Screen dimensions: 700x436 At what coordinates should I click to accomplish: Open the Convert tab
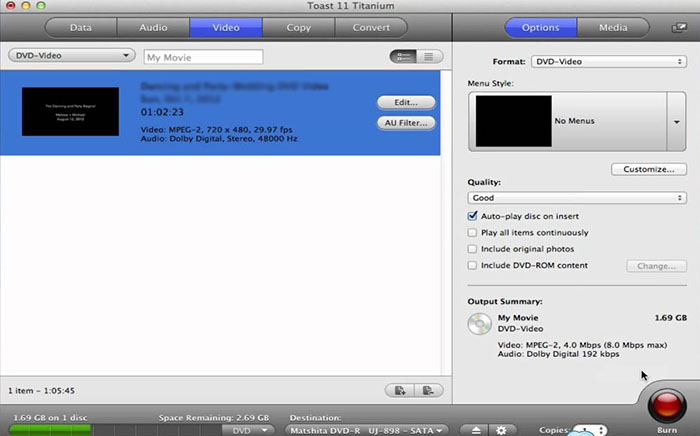point(371,27)
